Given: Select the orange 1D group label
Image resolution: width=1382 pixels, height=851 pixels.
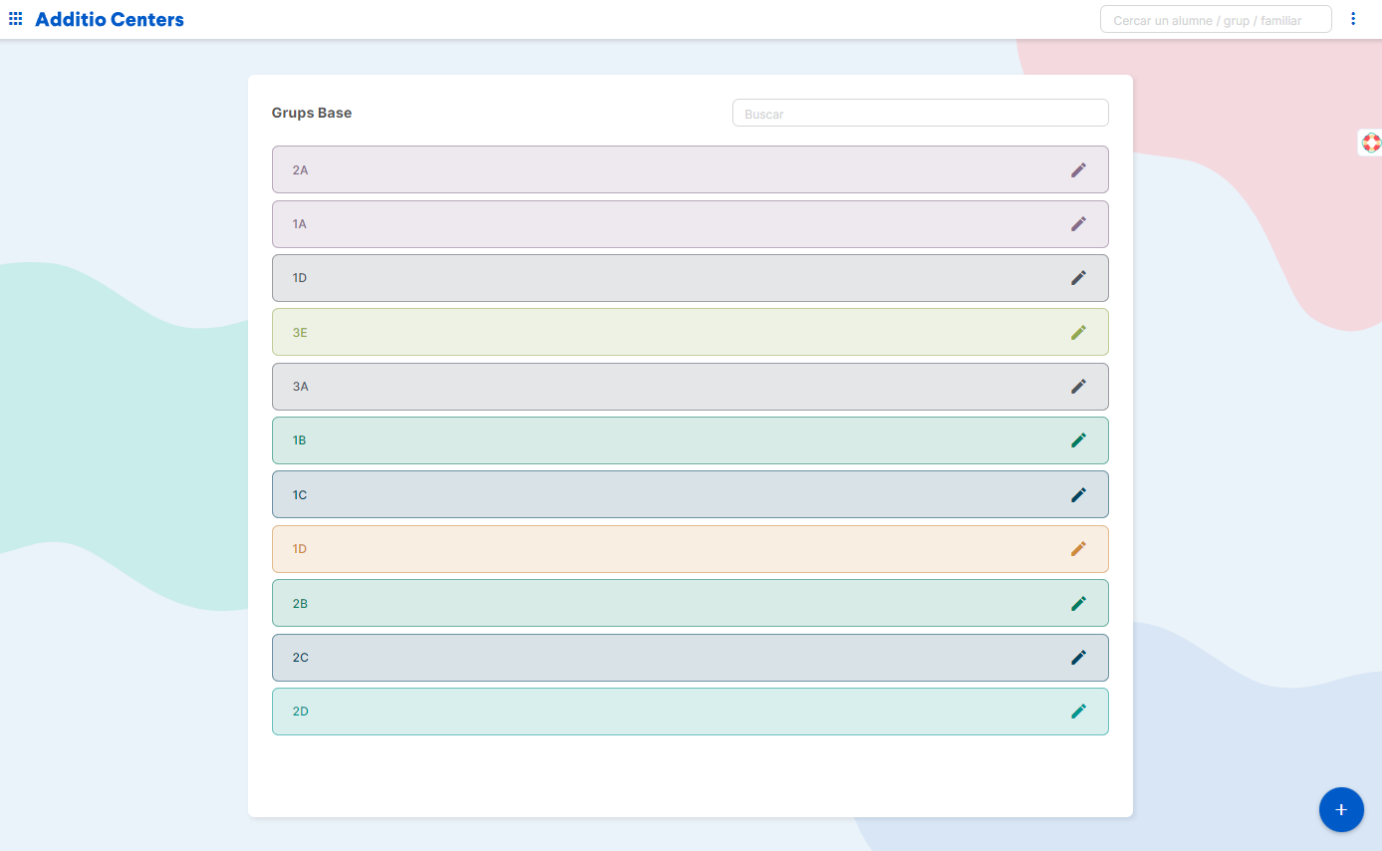Looking at the screenshot, I should (299, 549).
